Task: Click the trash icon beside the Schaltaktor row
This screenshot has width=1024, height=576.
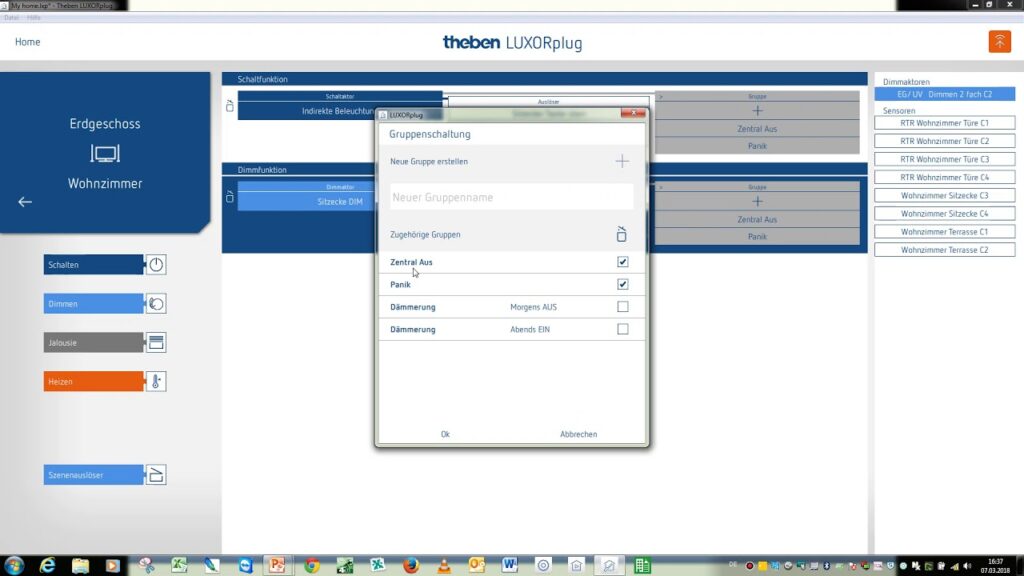Action: pyautogui.click(x=229, y=105)
